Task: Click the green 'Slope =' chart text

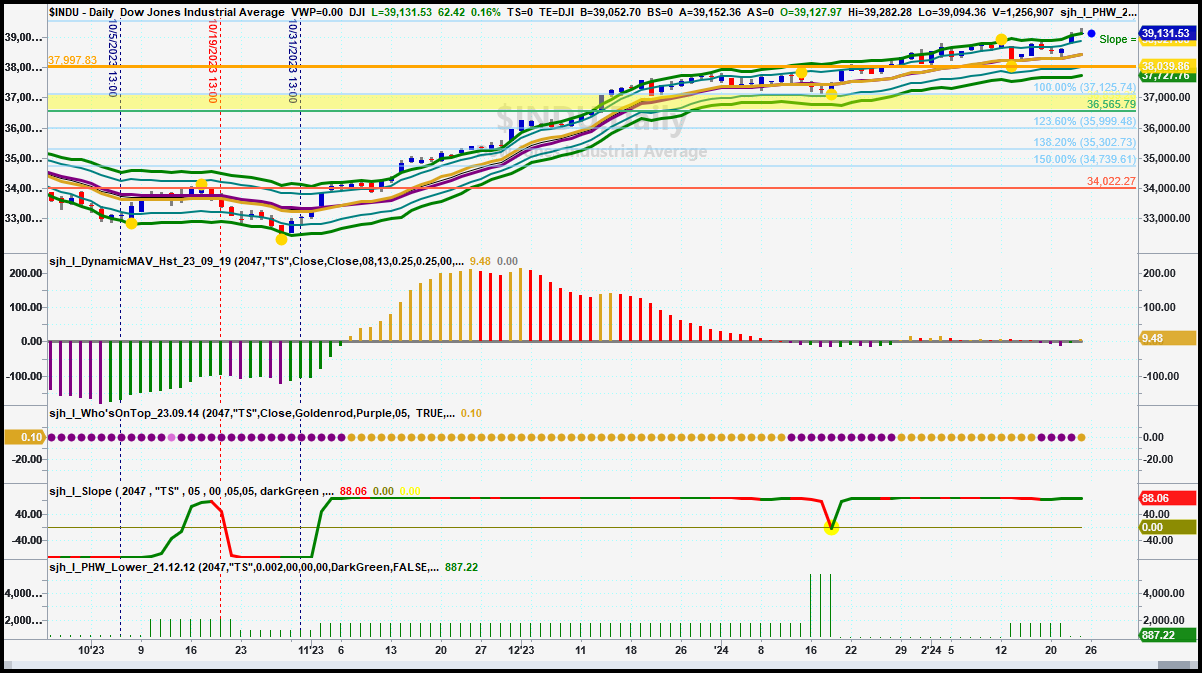Action: (x=1118, y=39)
